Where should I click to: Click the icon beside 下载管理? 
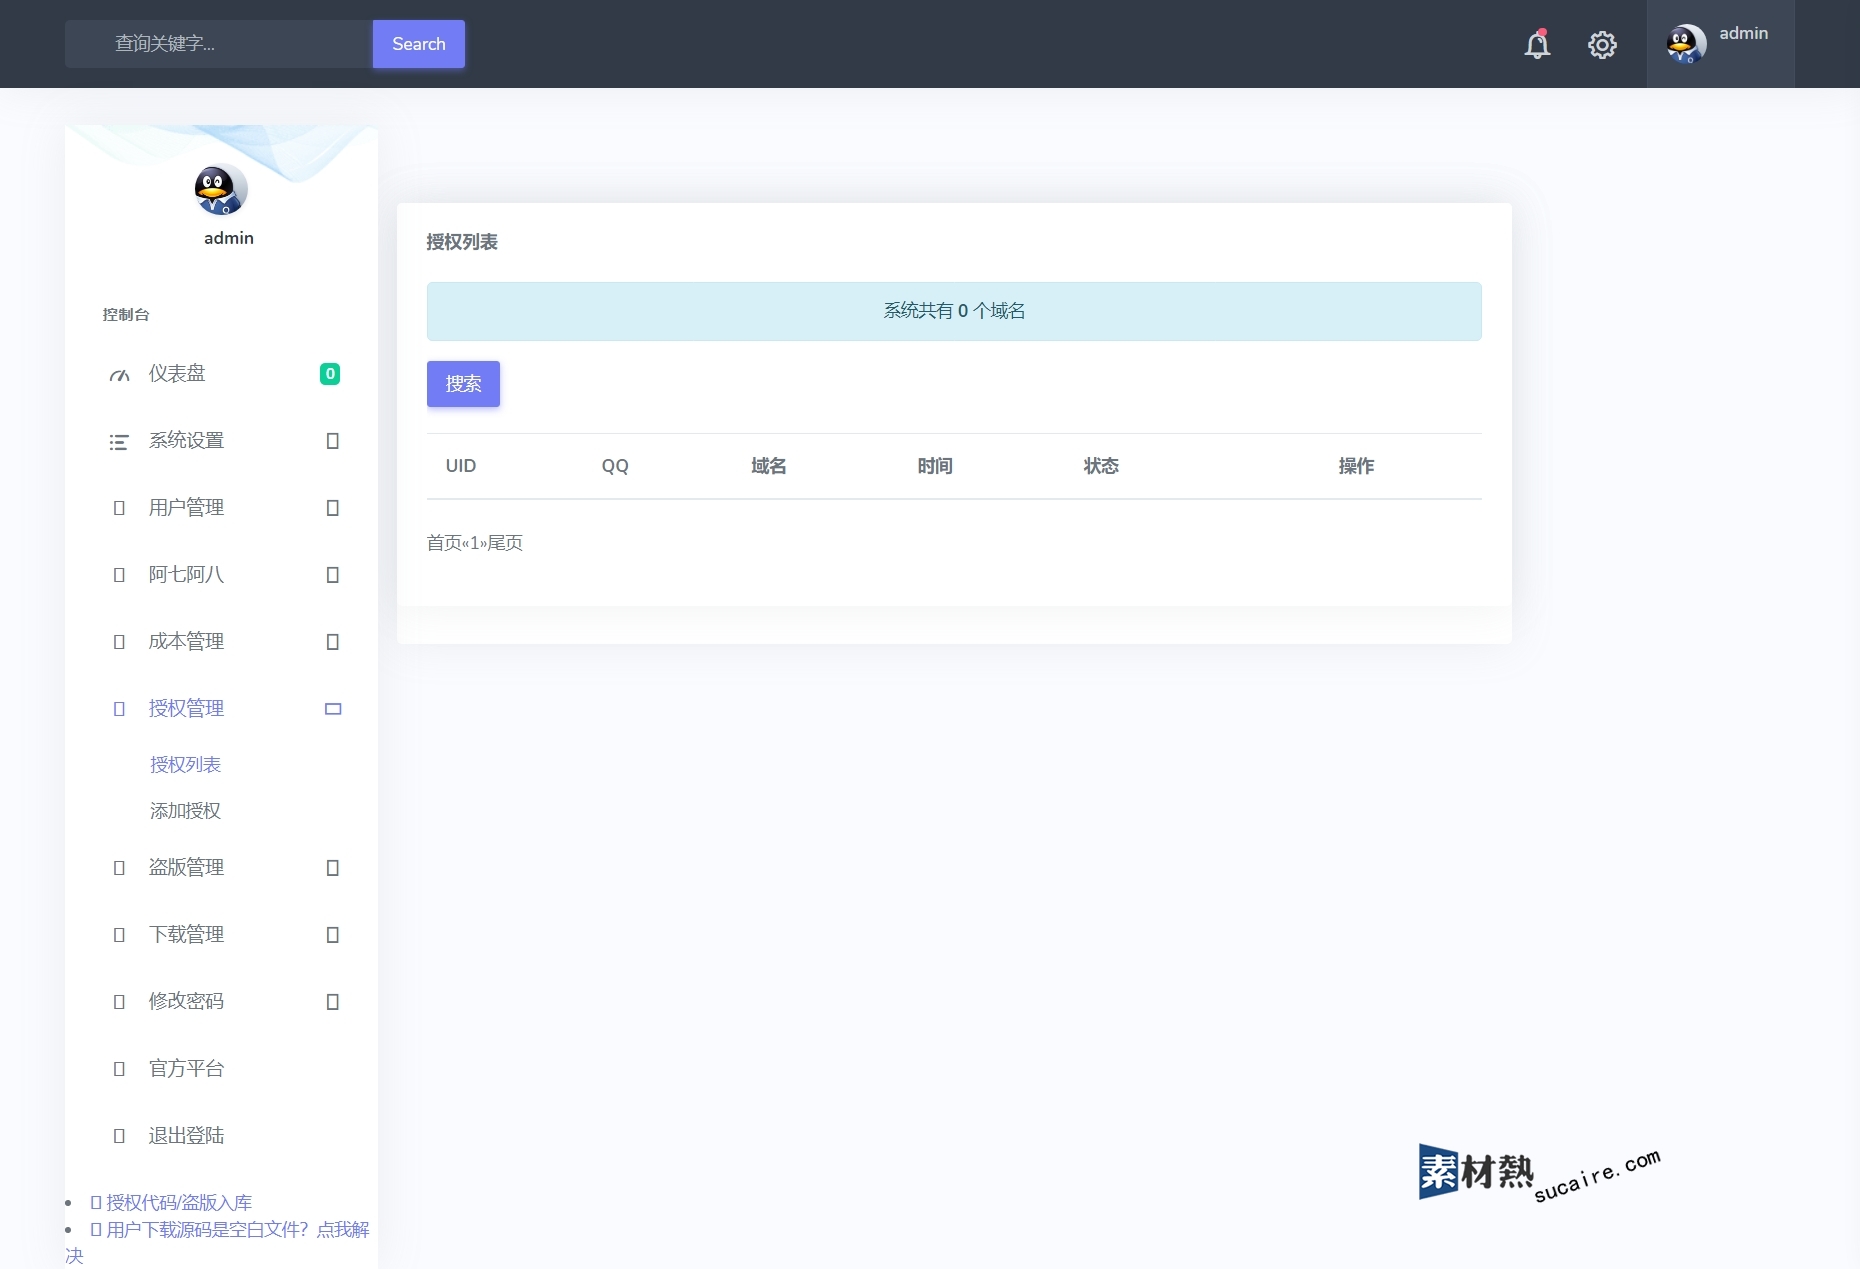coord(119,935)
